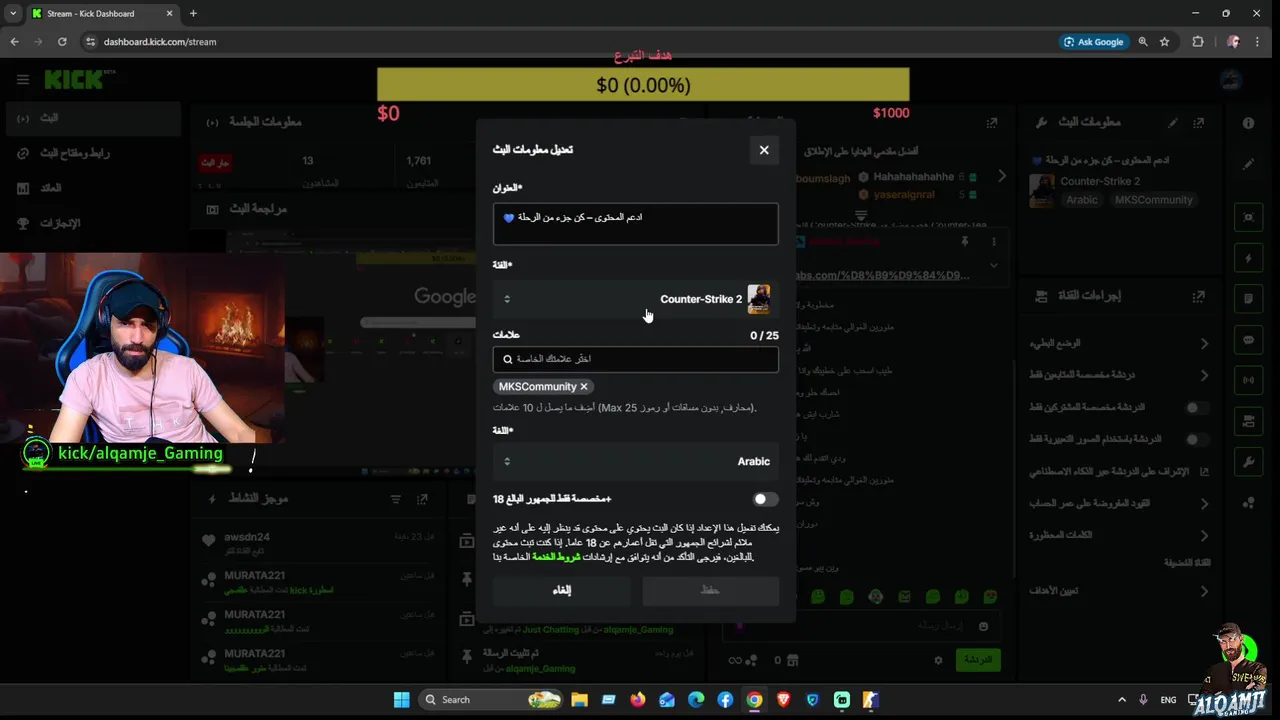Open Brave browser from the taskbar

click(783, 700)
